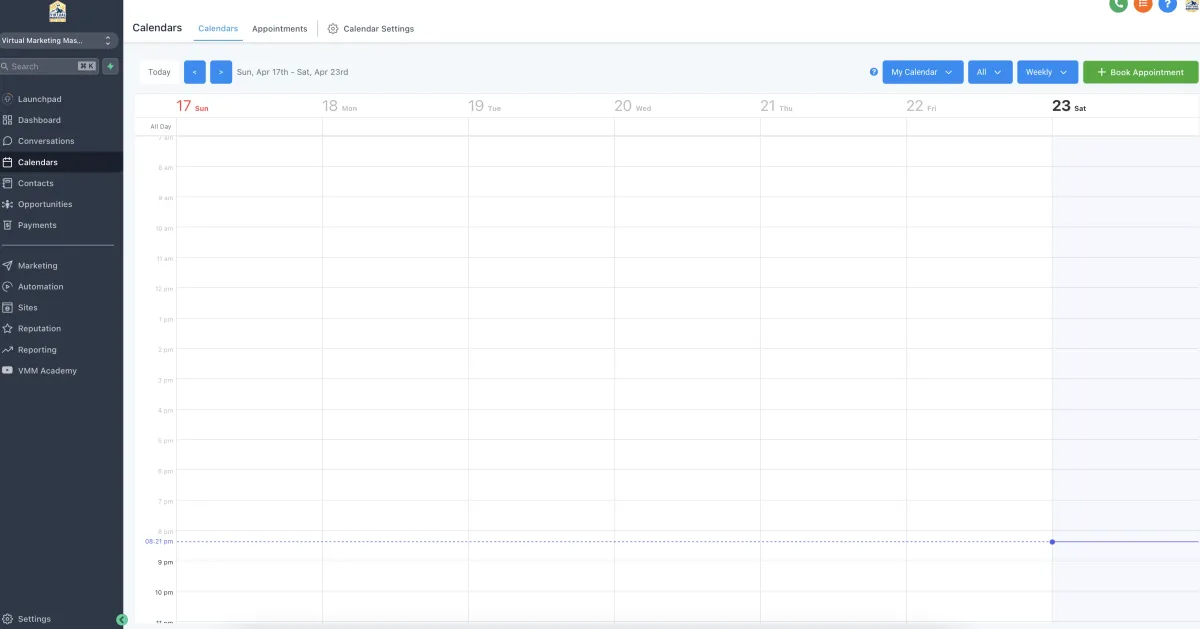Click the Contacts icon in sidebar

click(8, 183)
